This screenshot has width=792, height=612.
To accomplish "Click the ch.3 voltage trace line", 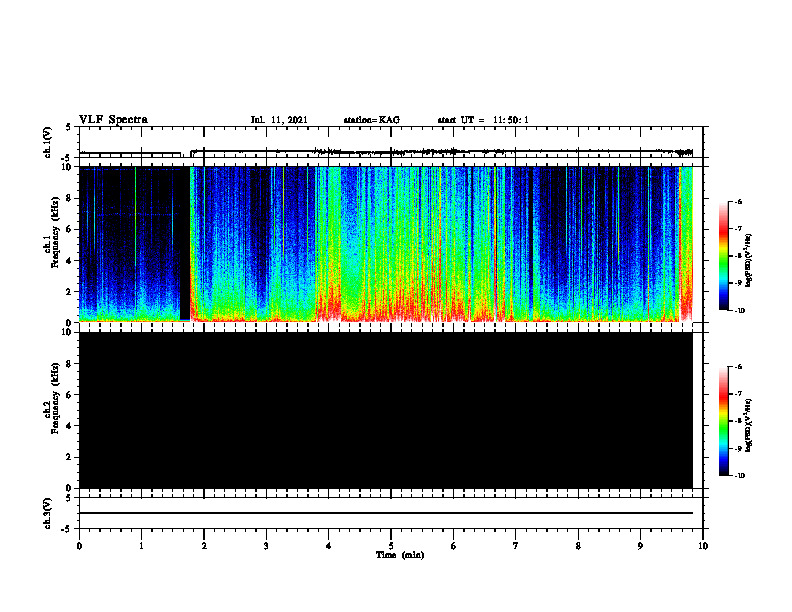I will (386, 513).
